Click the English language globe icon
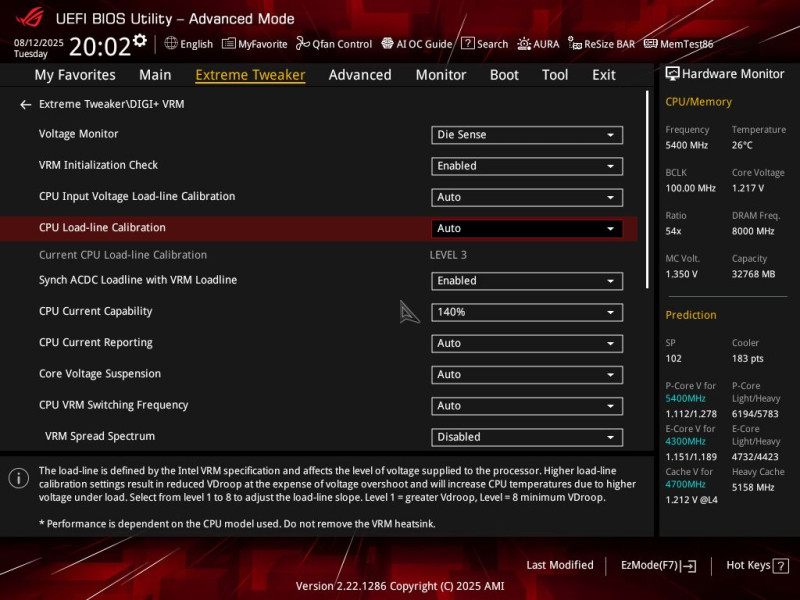800x600 pixels. [171, 43]
